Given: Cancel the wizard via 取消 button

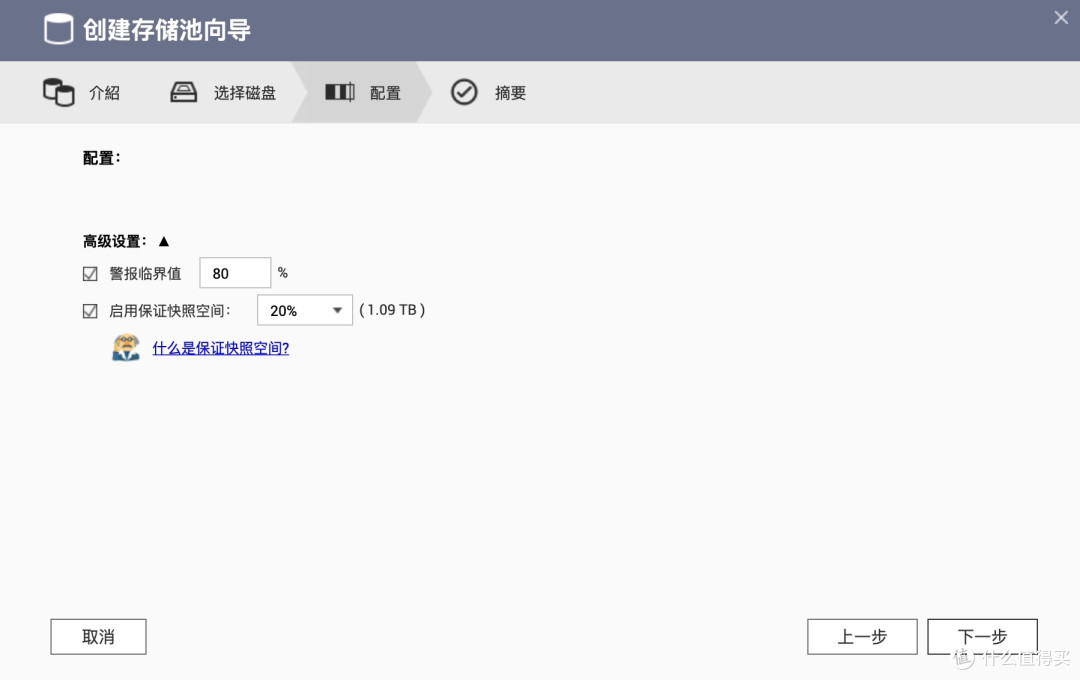Looking at the screenshot, I should pyautogui.click(x=97, y=636).
